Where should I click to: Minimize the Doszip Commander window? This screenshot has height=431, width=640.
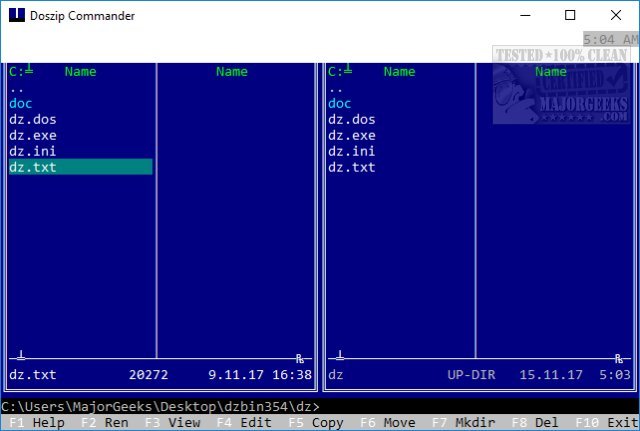(525, 16)
